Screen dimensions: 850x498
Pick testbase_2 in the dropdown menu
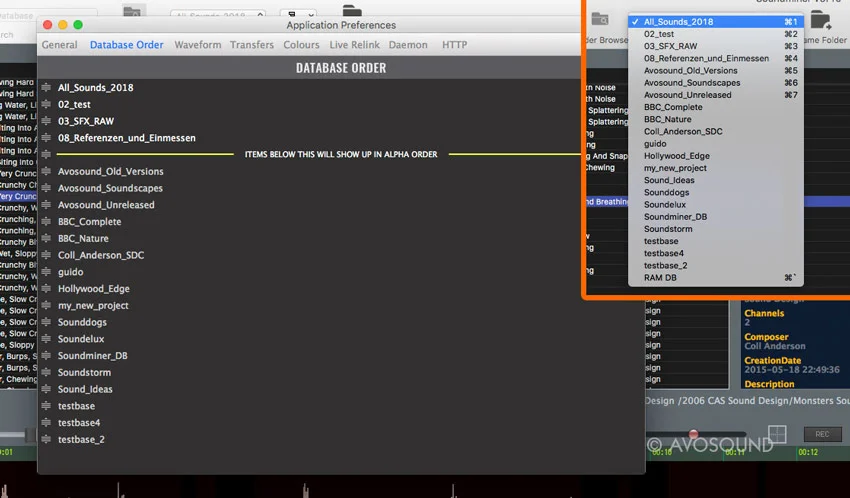716,266
